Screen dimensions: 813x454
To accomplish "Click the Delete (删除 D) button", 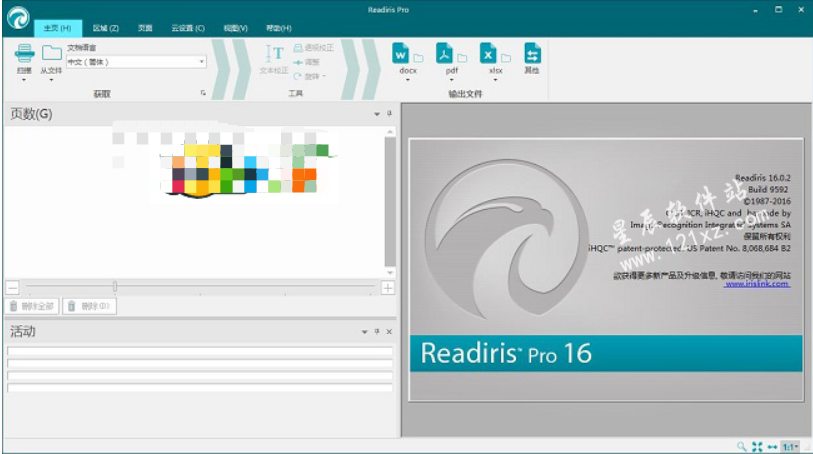I will [x=89, y=306].
